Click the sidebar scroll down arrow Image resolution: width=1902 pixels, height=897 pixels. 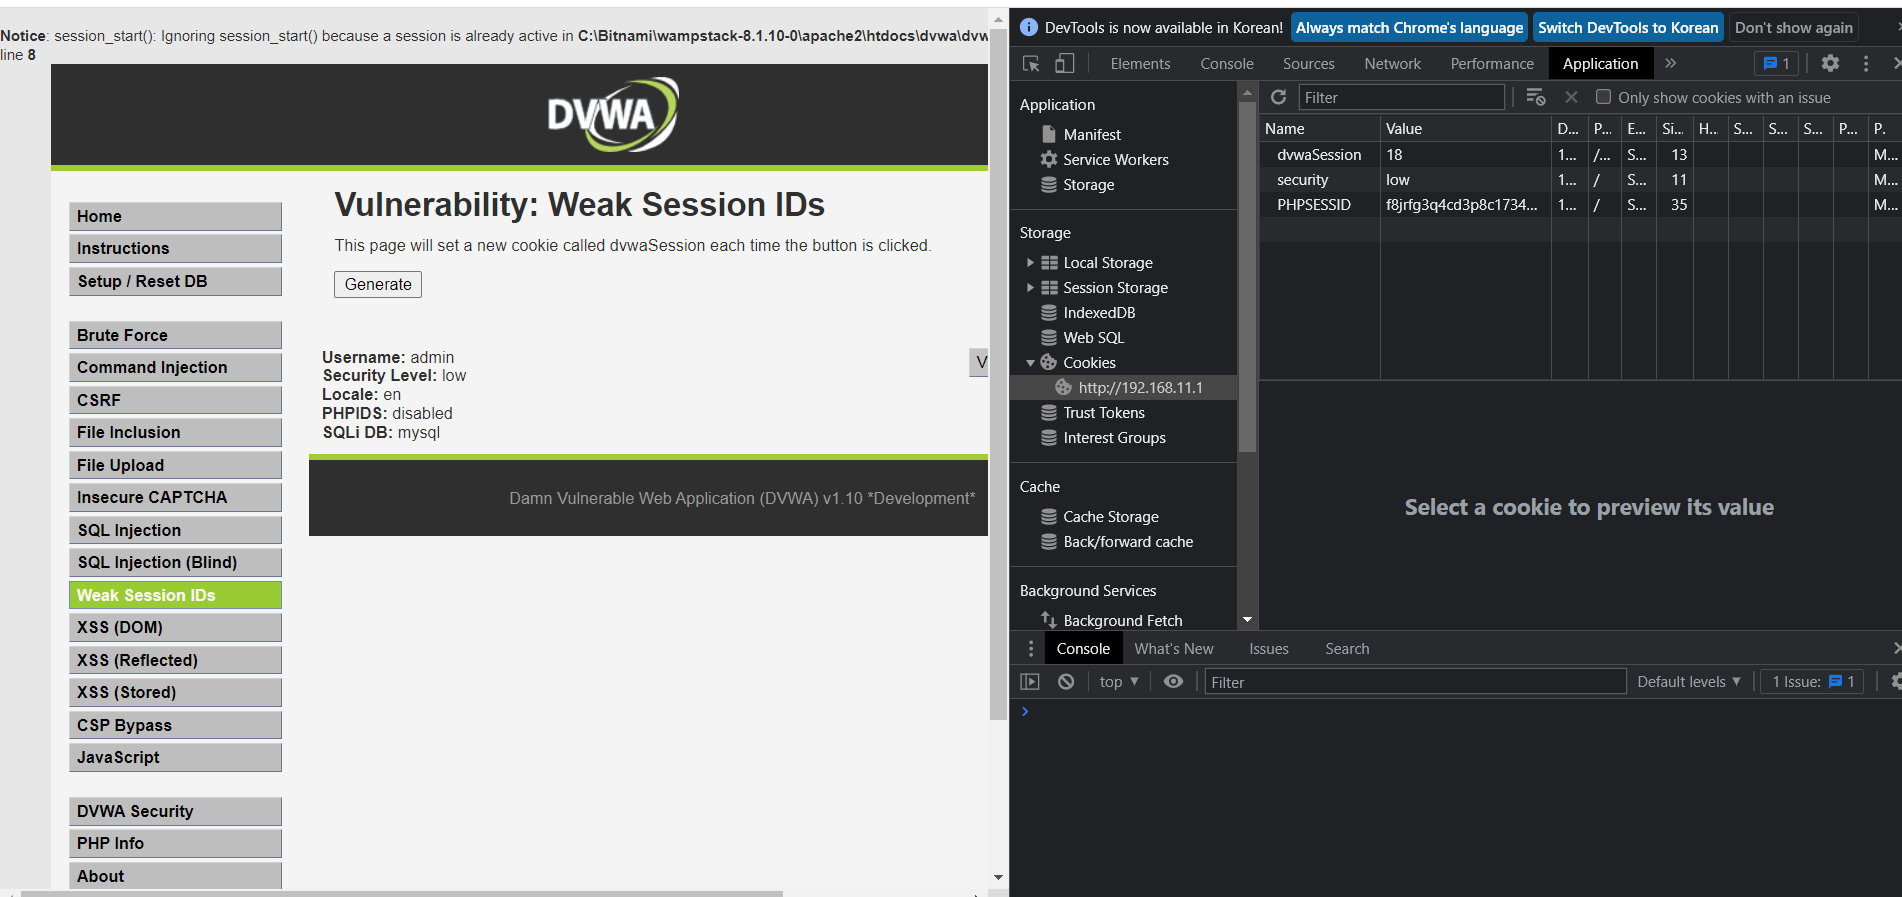click(1247, 620)
